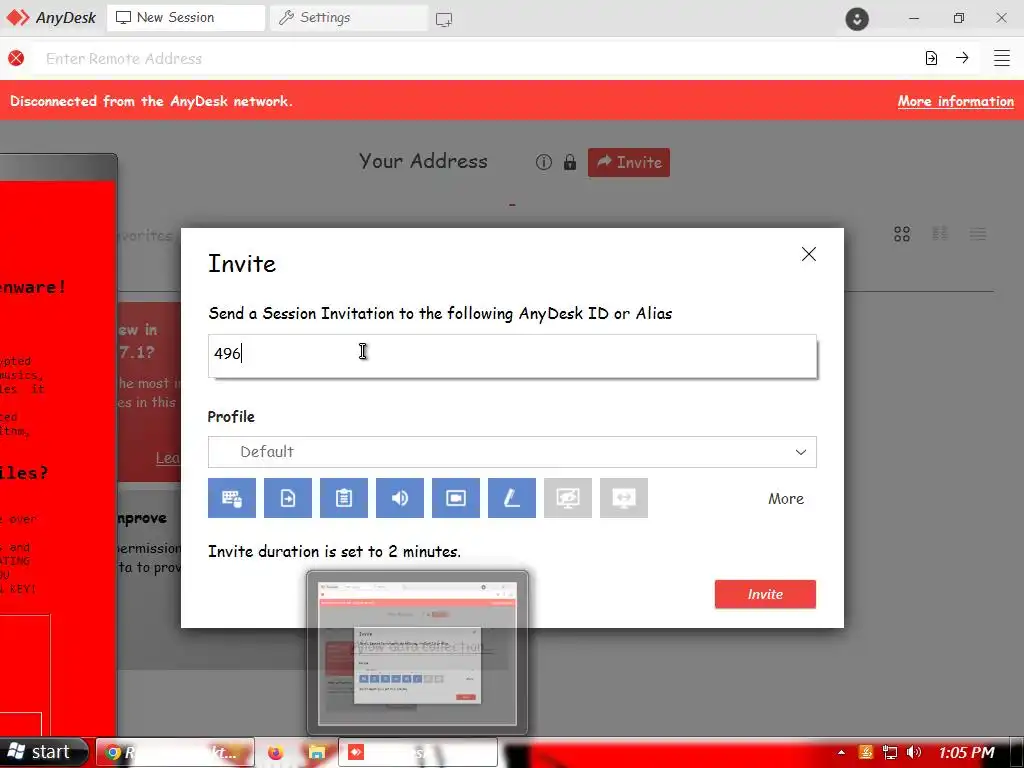Click the AnyDesk window preview thumbnail
The height and width of the screenshot is (768, 1024).
[x=417, y=653]
